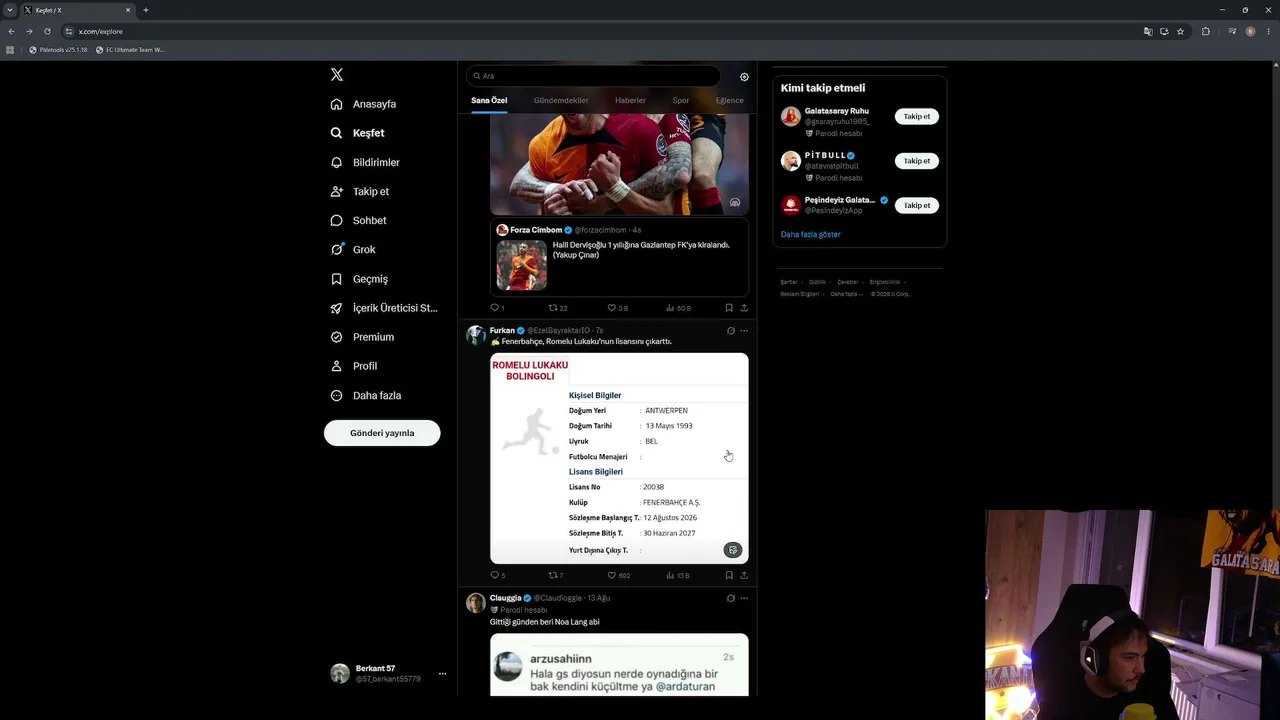Open the Gizlilik footer link
1280x720 pixels.
coord(818,282)
